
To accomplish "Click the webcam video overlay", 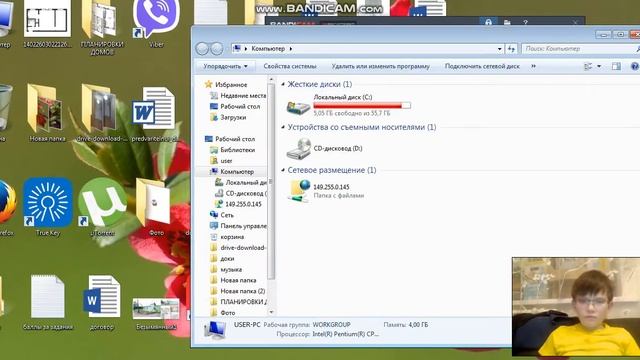I will pyautogui.click(x=576, y=307).
